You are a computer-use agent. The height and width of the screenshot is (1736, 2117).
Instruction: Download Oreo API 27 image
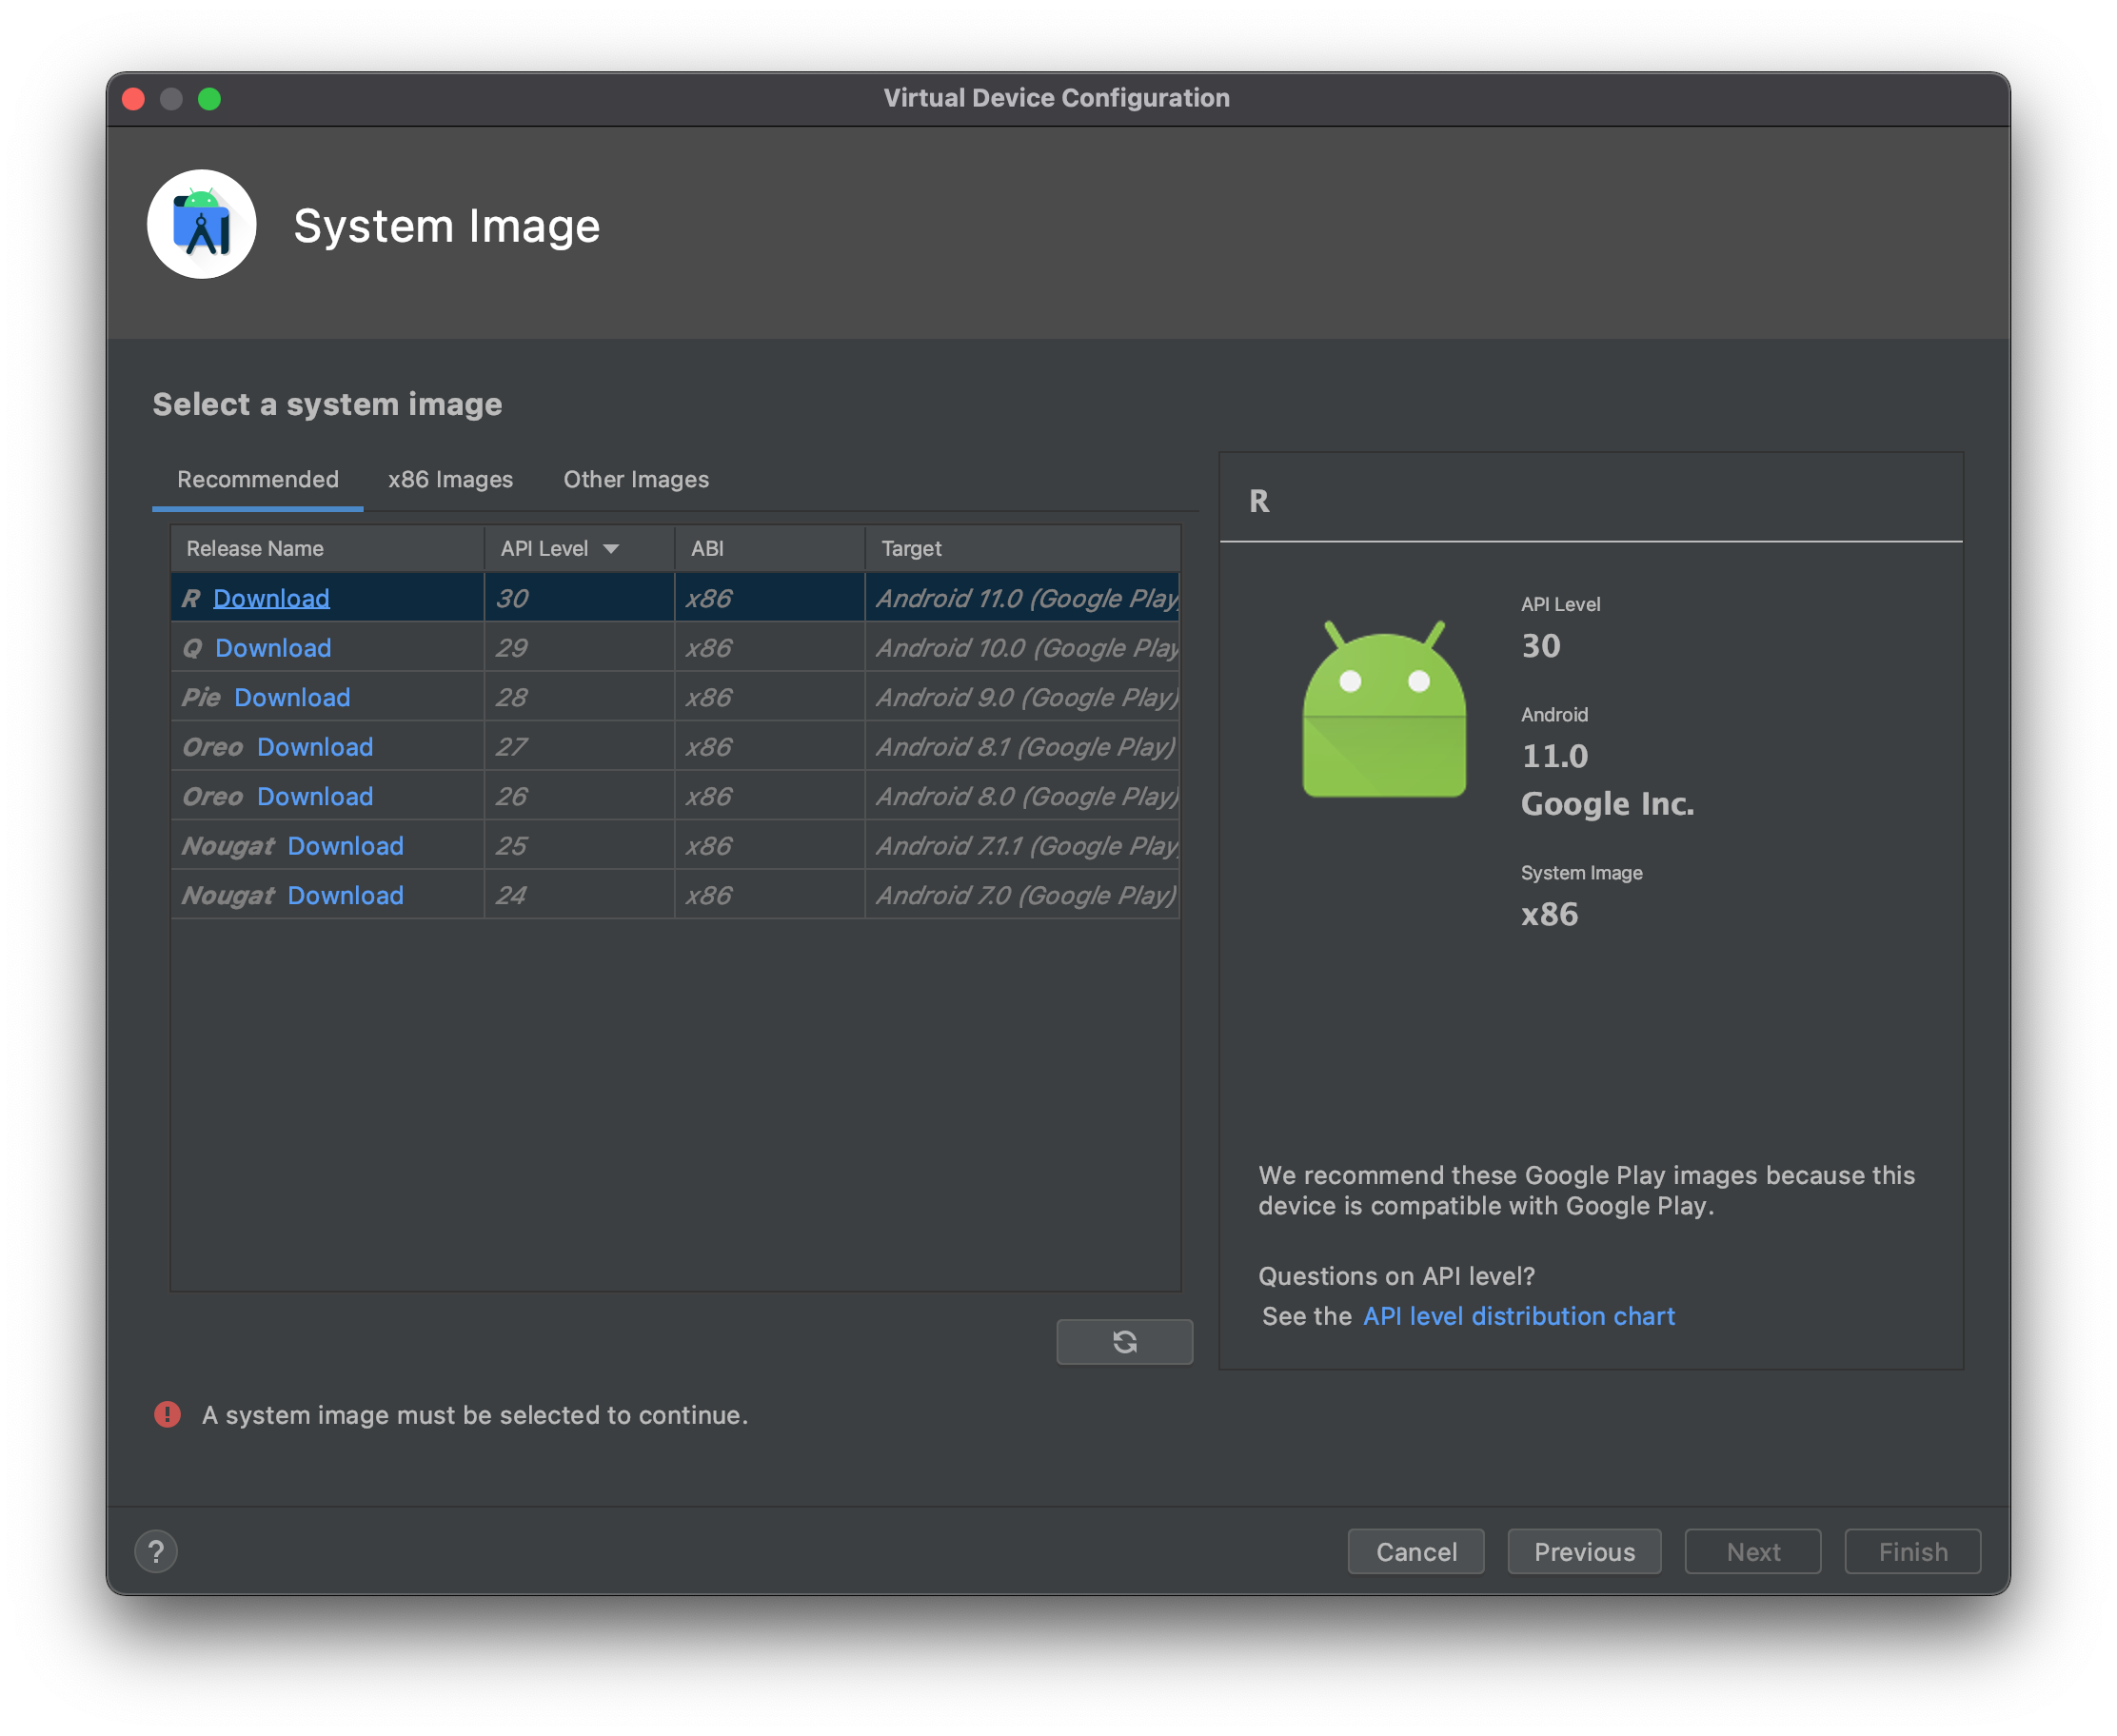[315, 747]
